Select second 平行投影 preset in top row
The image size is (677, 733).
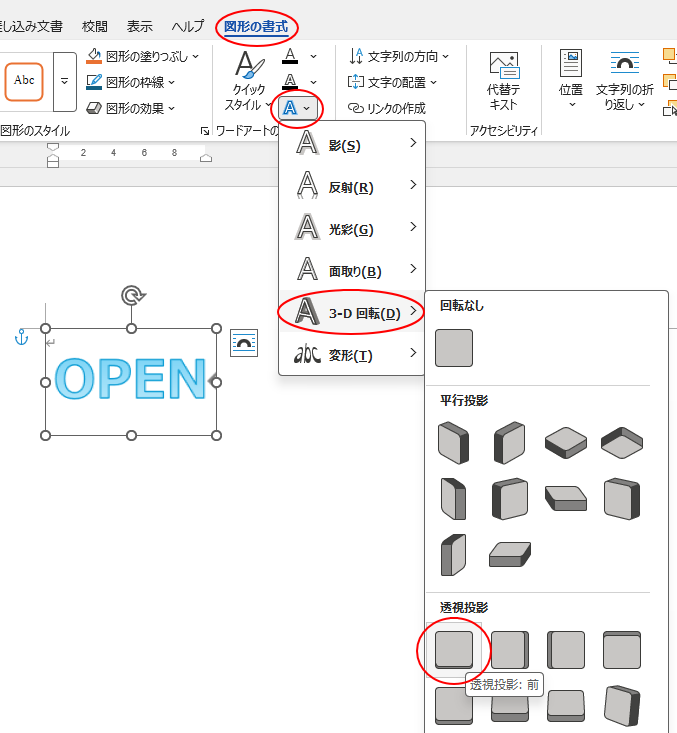510,443
